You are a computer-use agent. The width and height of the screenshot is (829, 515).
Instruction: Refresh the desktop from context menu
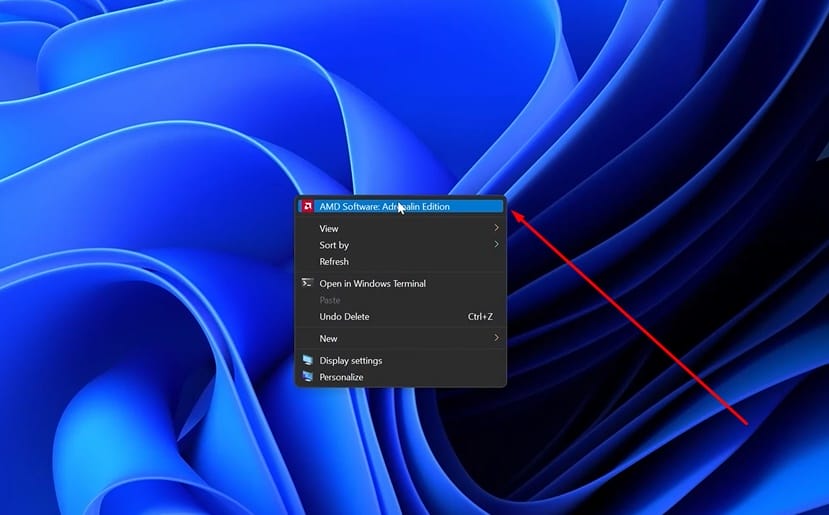coord(334,262)
